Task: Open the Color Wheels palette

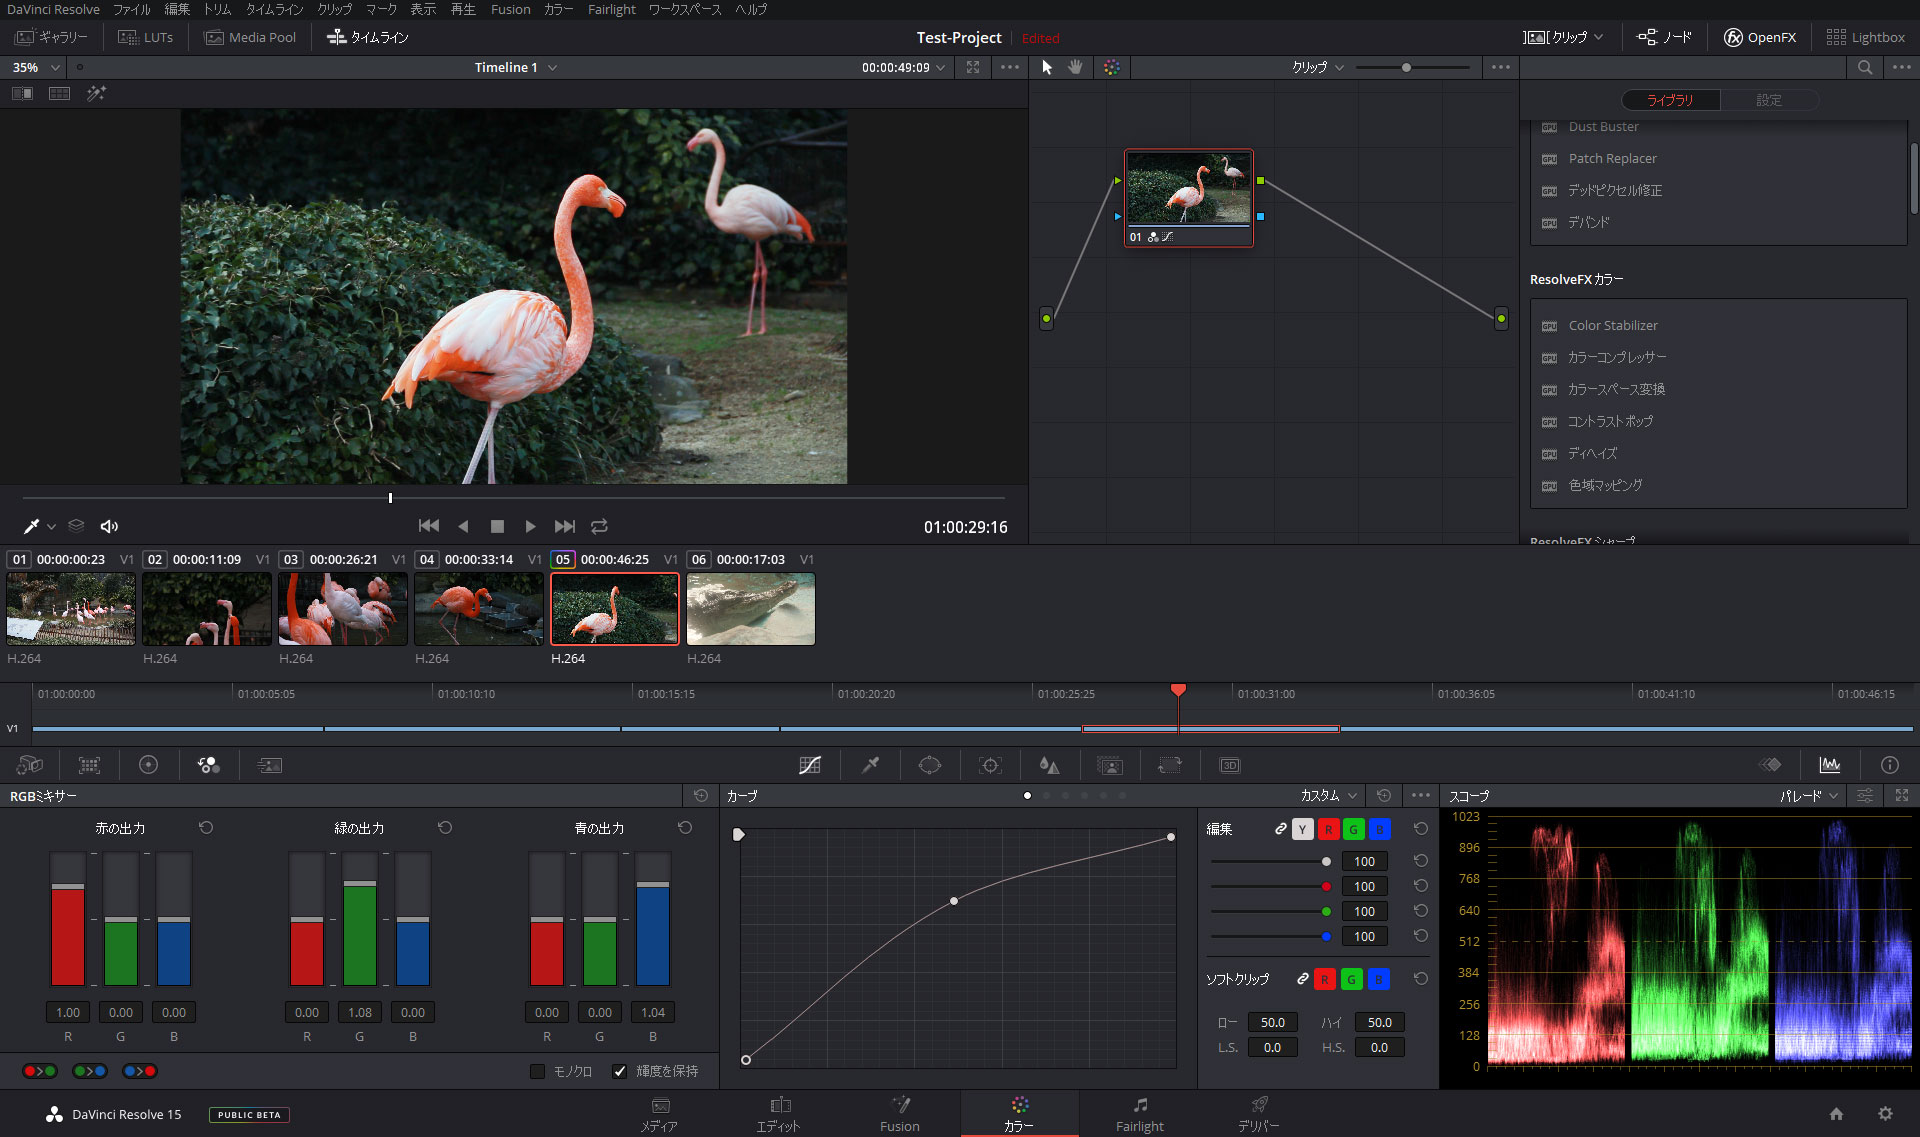Action: pyautogui.click(x=148, y=765)
